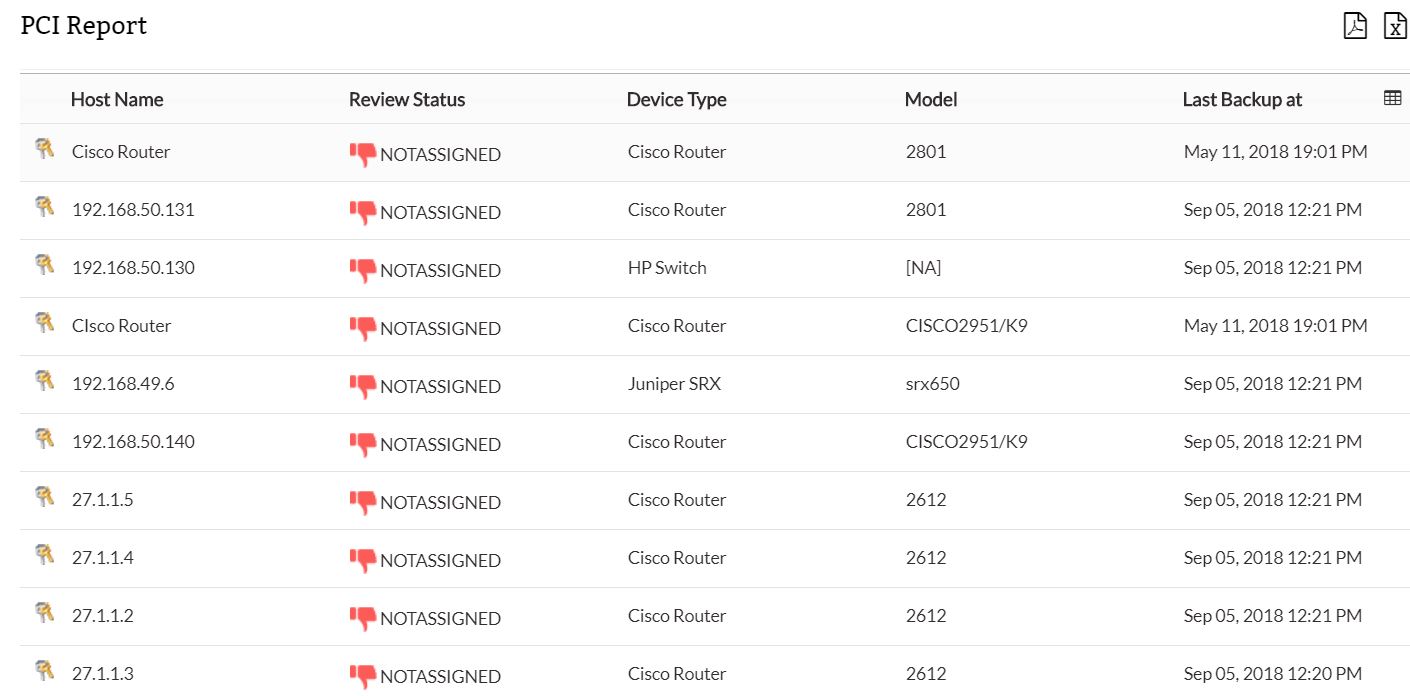Sort by Review Status column header
This screenshot has height=696, width=1410.
(x=407, y=100)
